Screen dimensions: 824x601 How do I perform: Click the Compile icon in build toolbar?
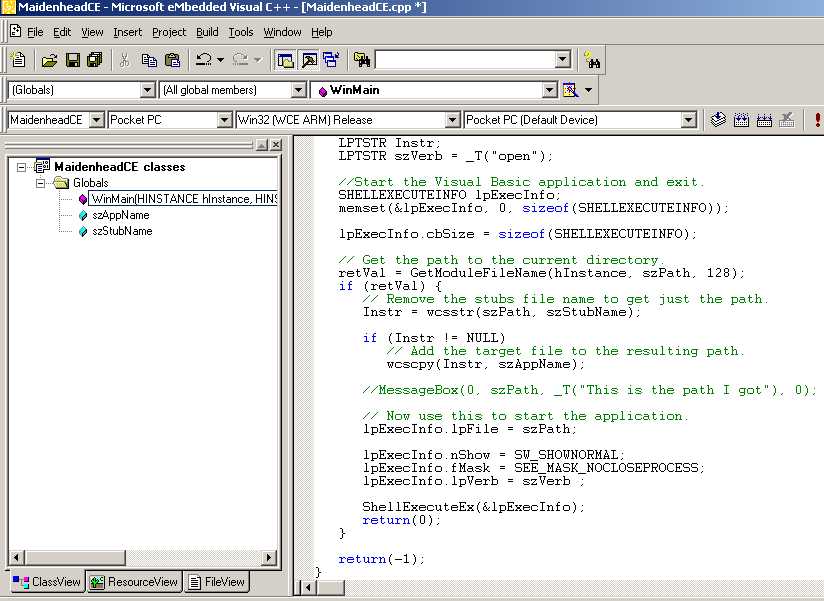(x=718, y=120)
